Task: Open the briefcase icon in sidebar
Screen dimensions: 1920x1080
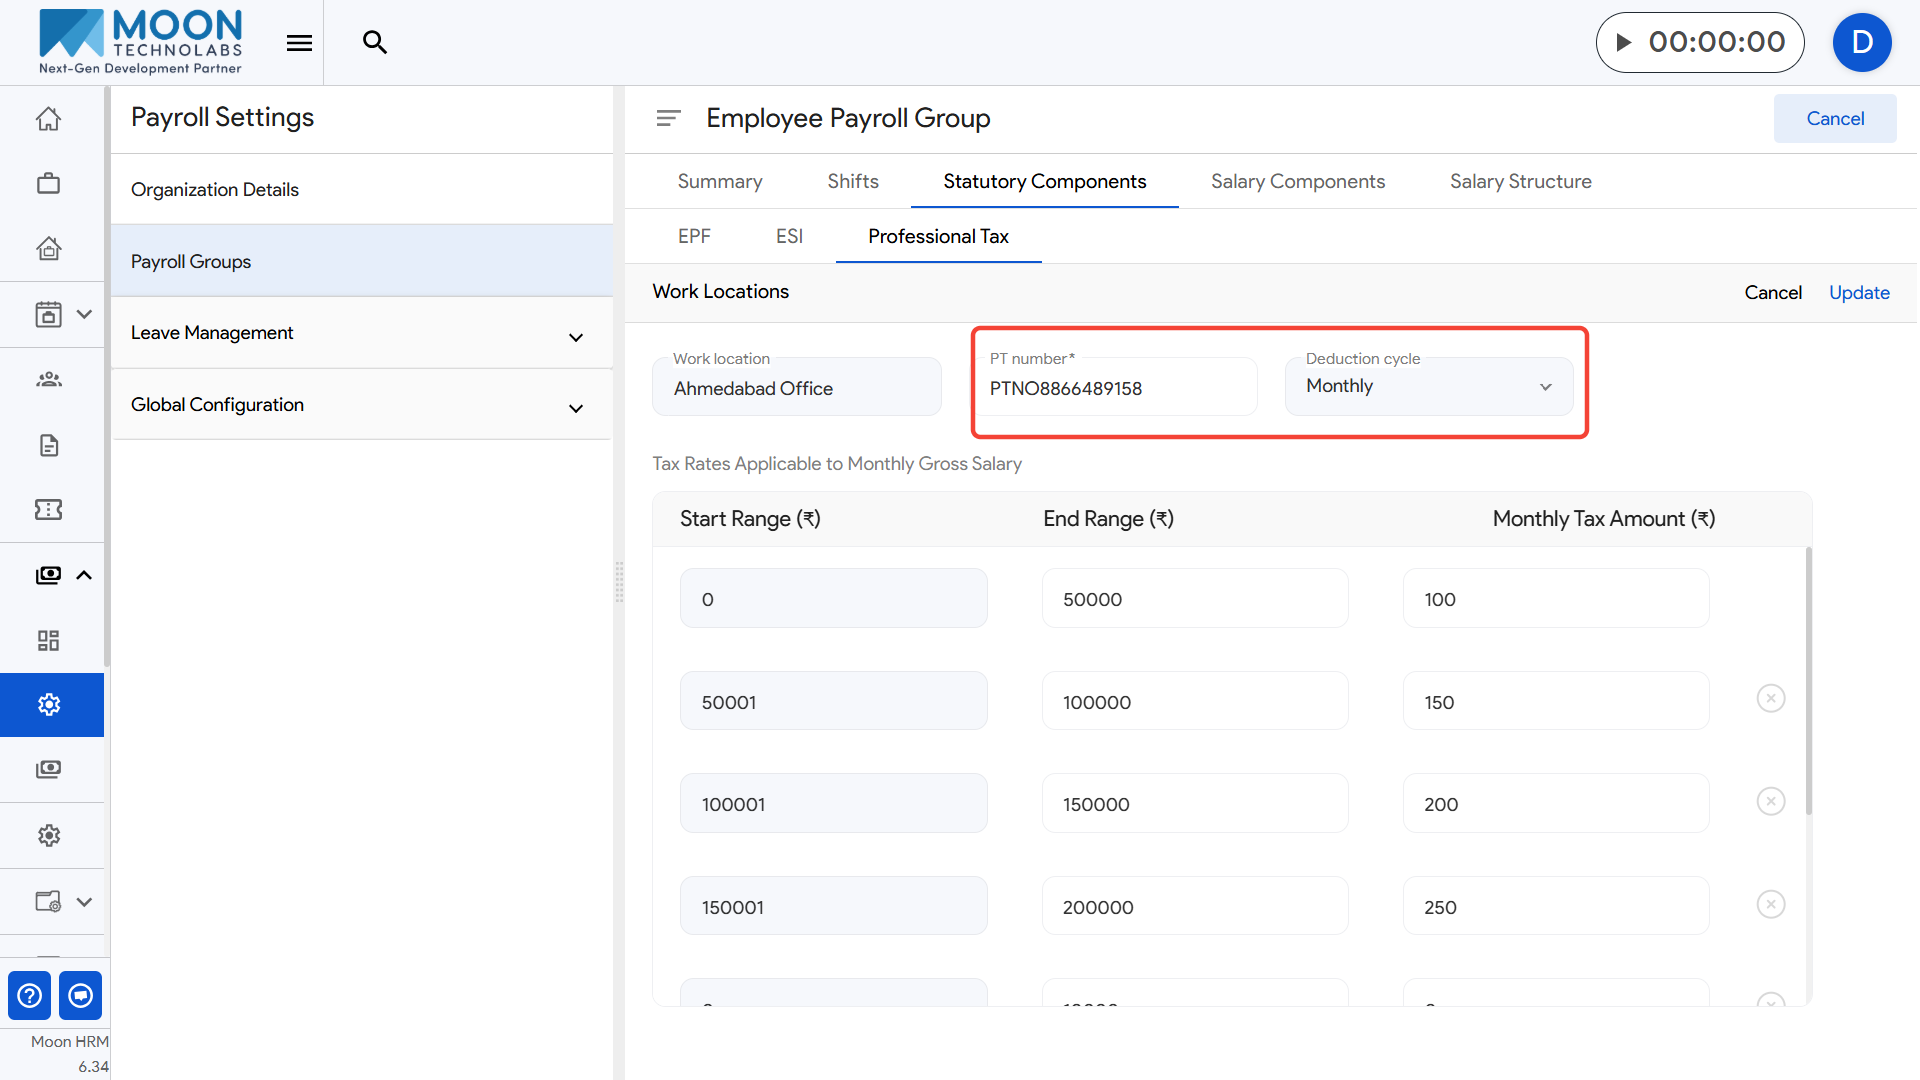Action: (x=48, y=184)
